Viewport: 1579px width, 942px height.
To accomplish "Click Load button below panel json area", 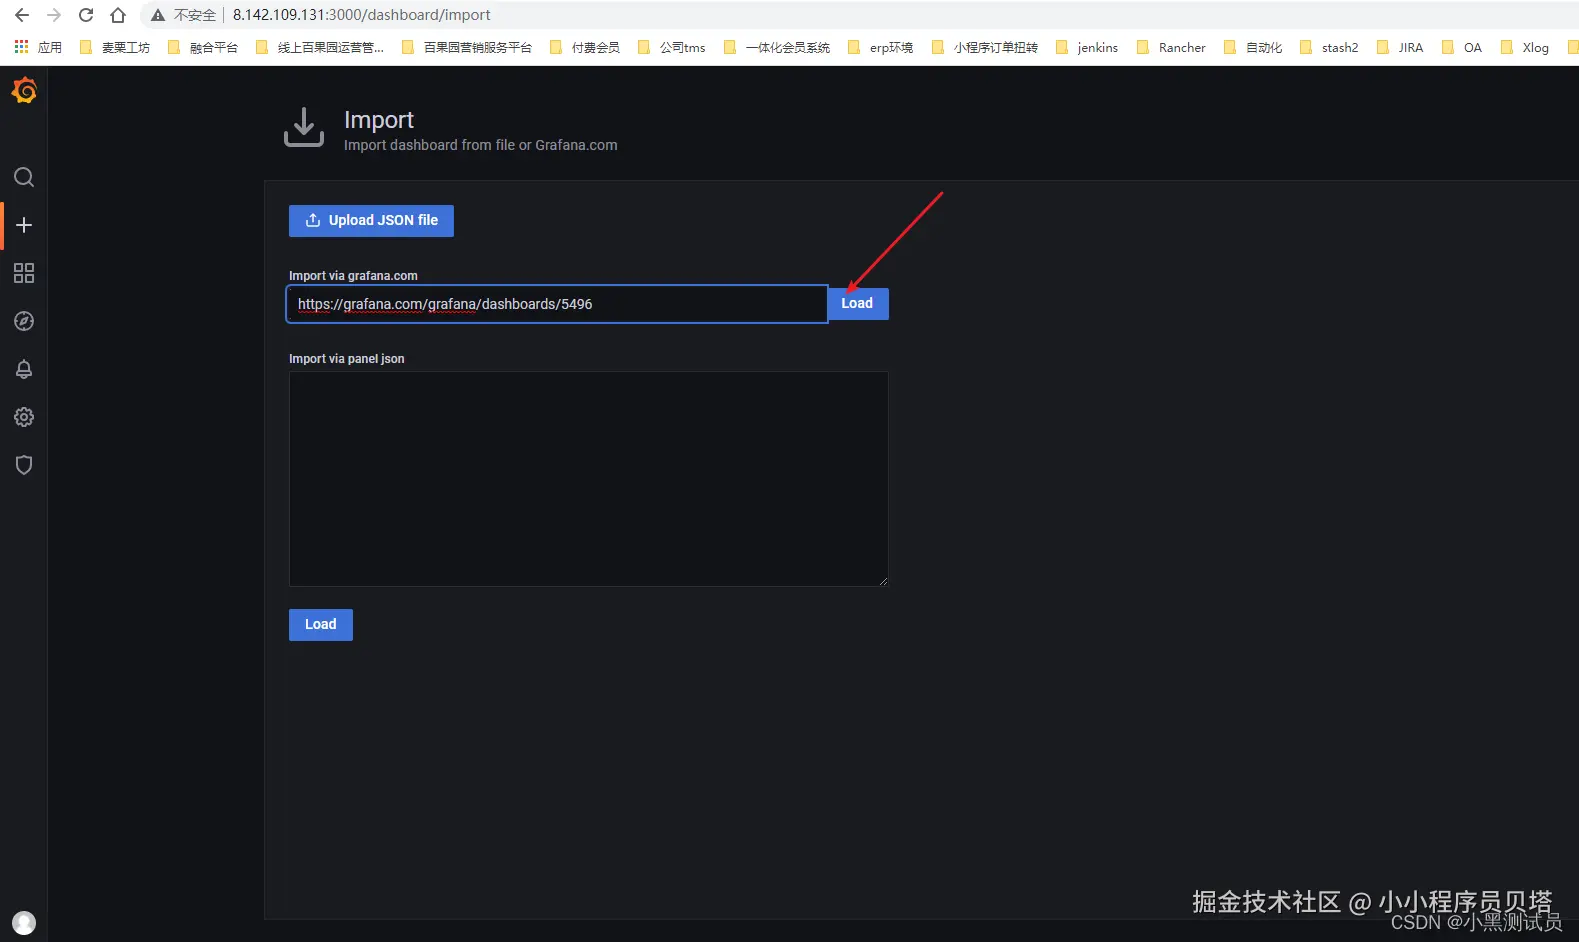I will [x=320, y=625].
